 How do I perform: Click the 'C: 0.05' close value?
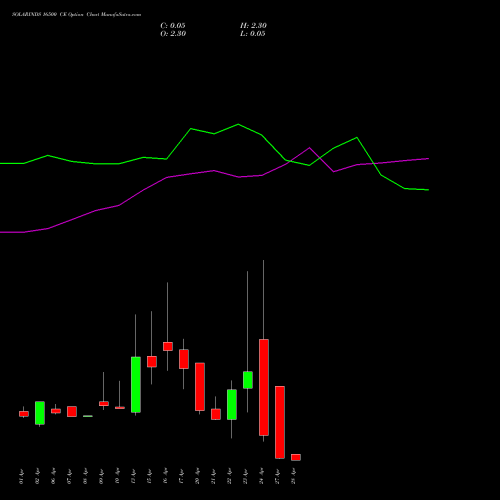173,26
